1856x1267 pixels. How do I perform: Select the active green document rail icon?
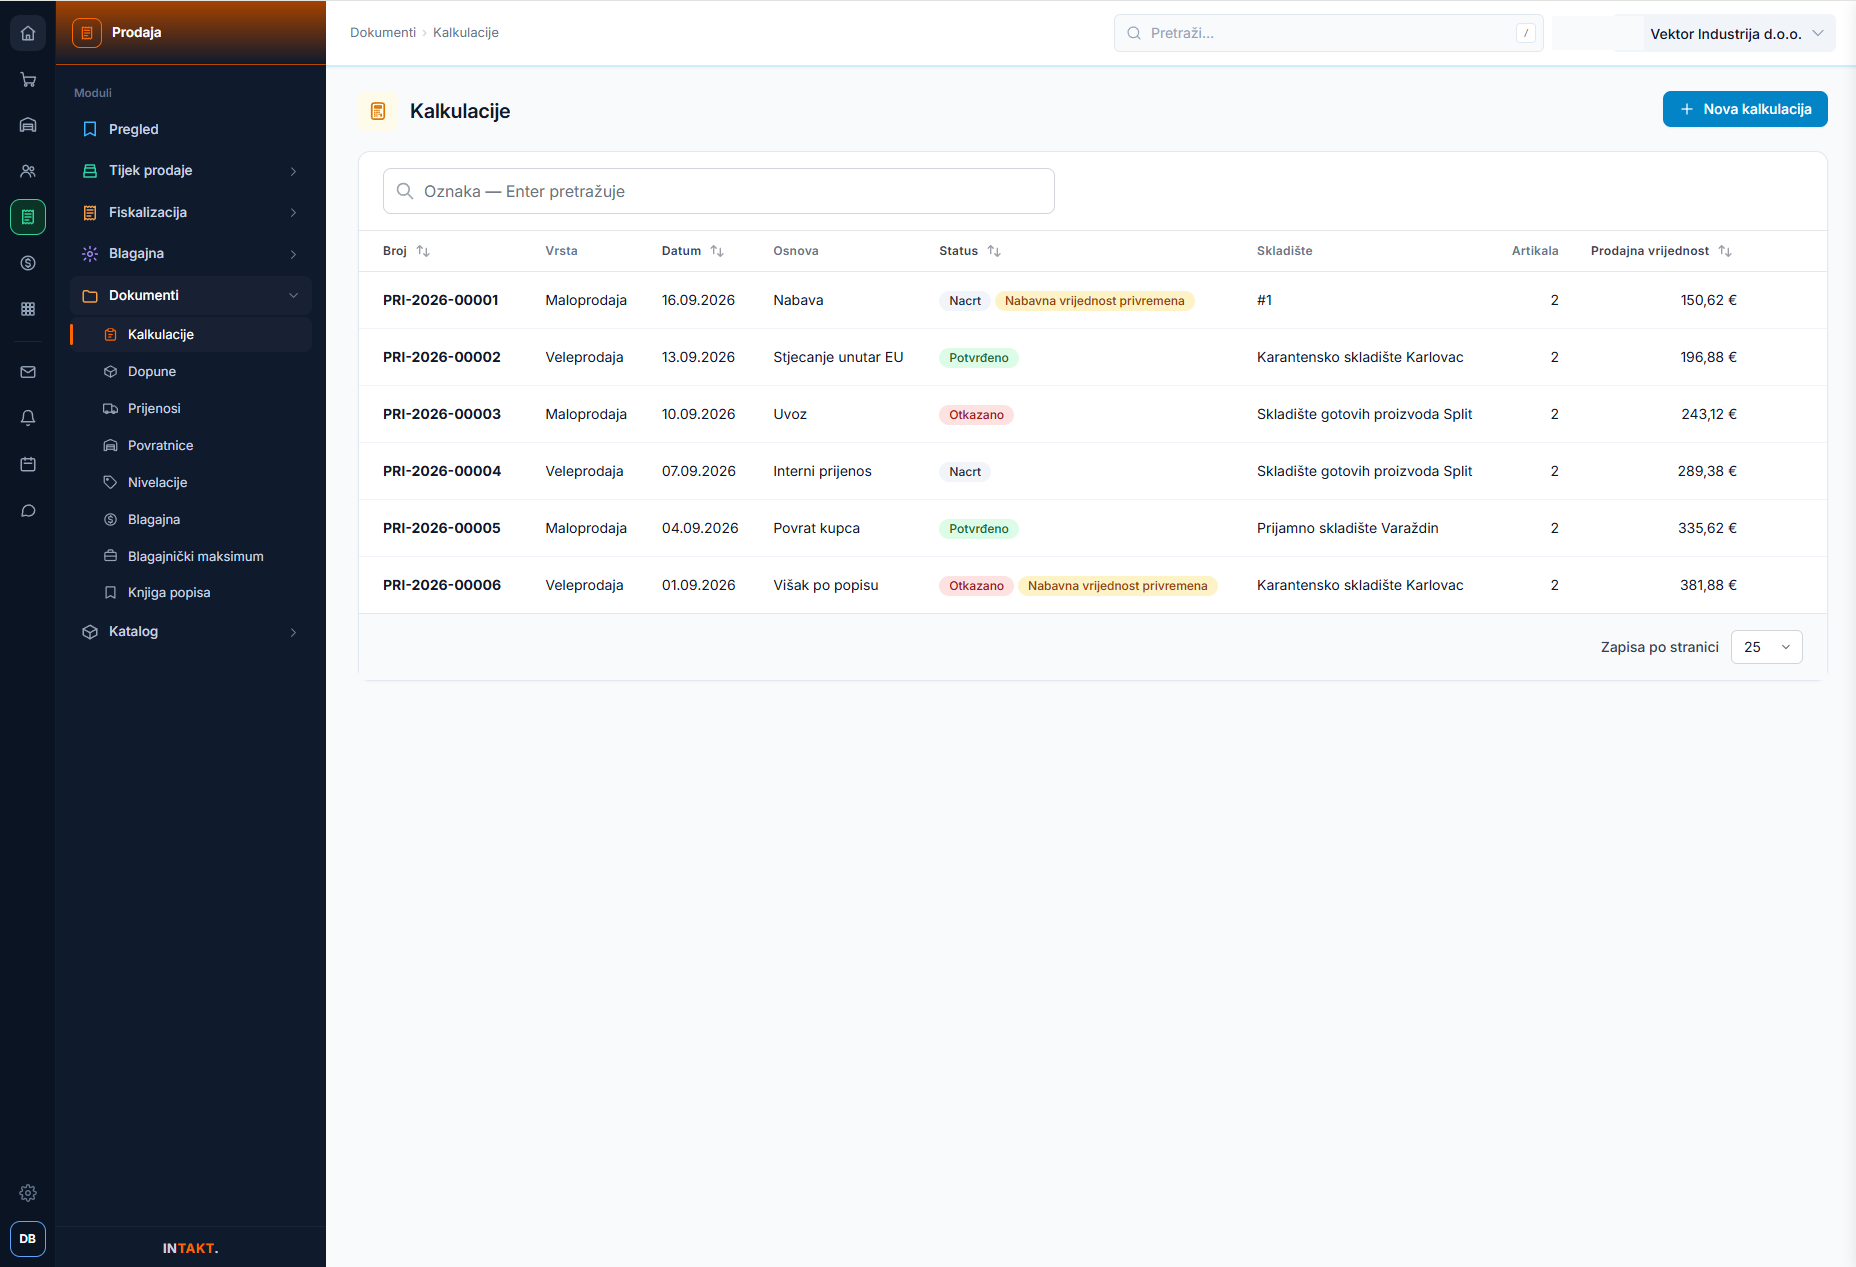click(28, 217)
